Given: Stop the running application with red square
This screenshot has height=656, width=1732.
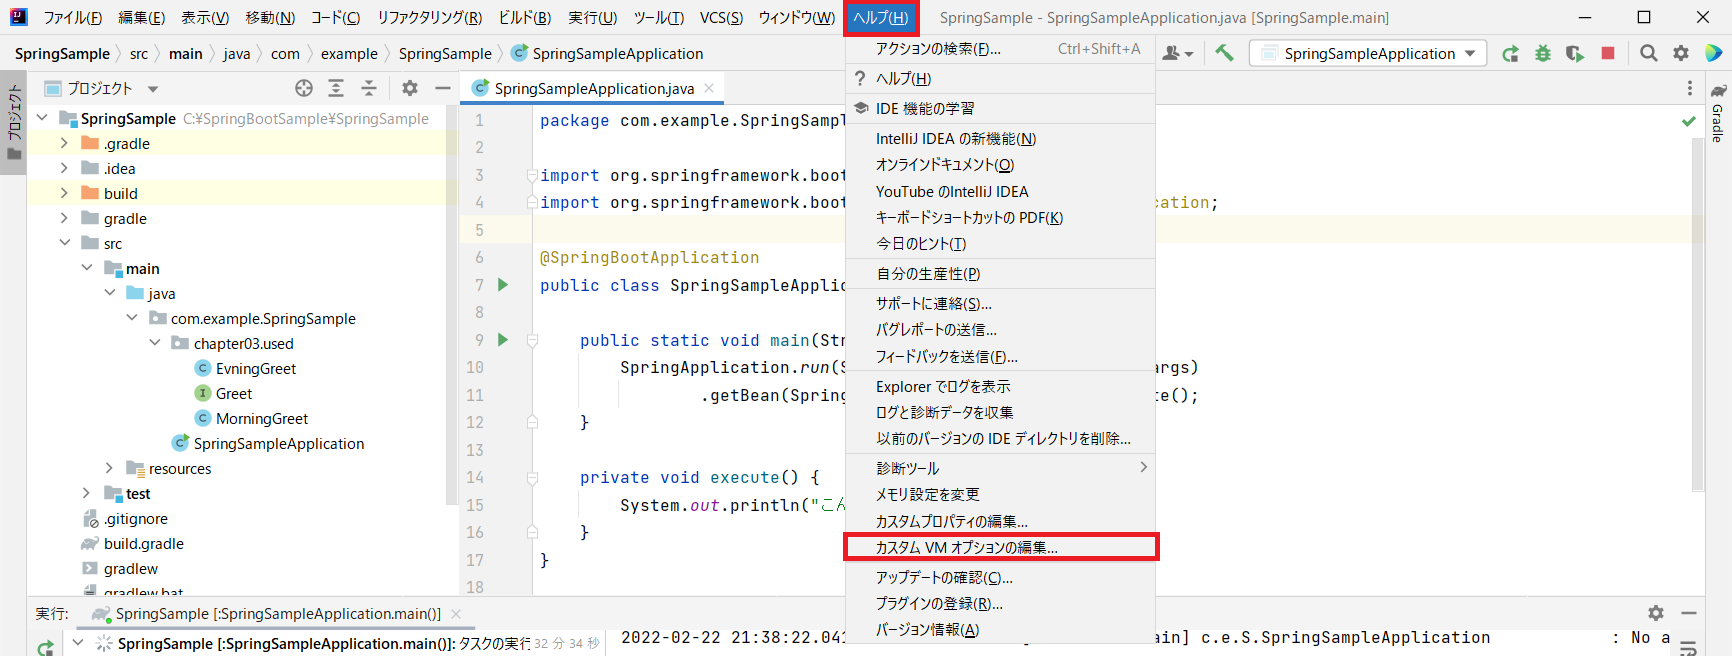Looking at the screenshot, I should [1608, 53].
